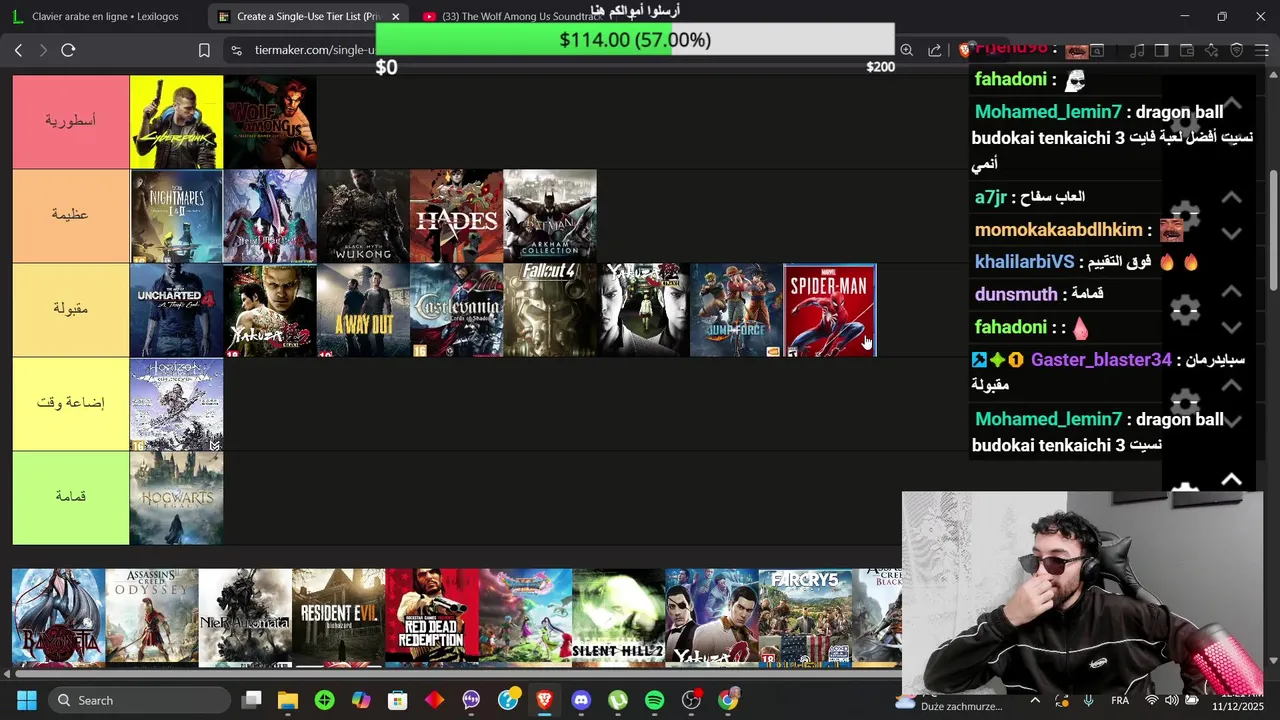Select the Cyberpunk cover in أسطورية tier
Screen dimensions: 1280x720
(x=176, y=122)
